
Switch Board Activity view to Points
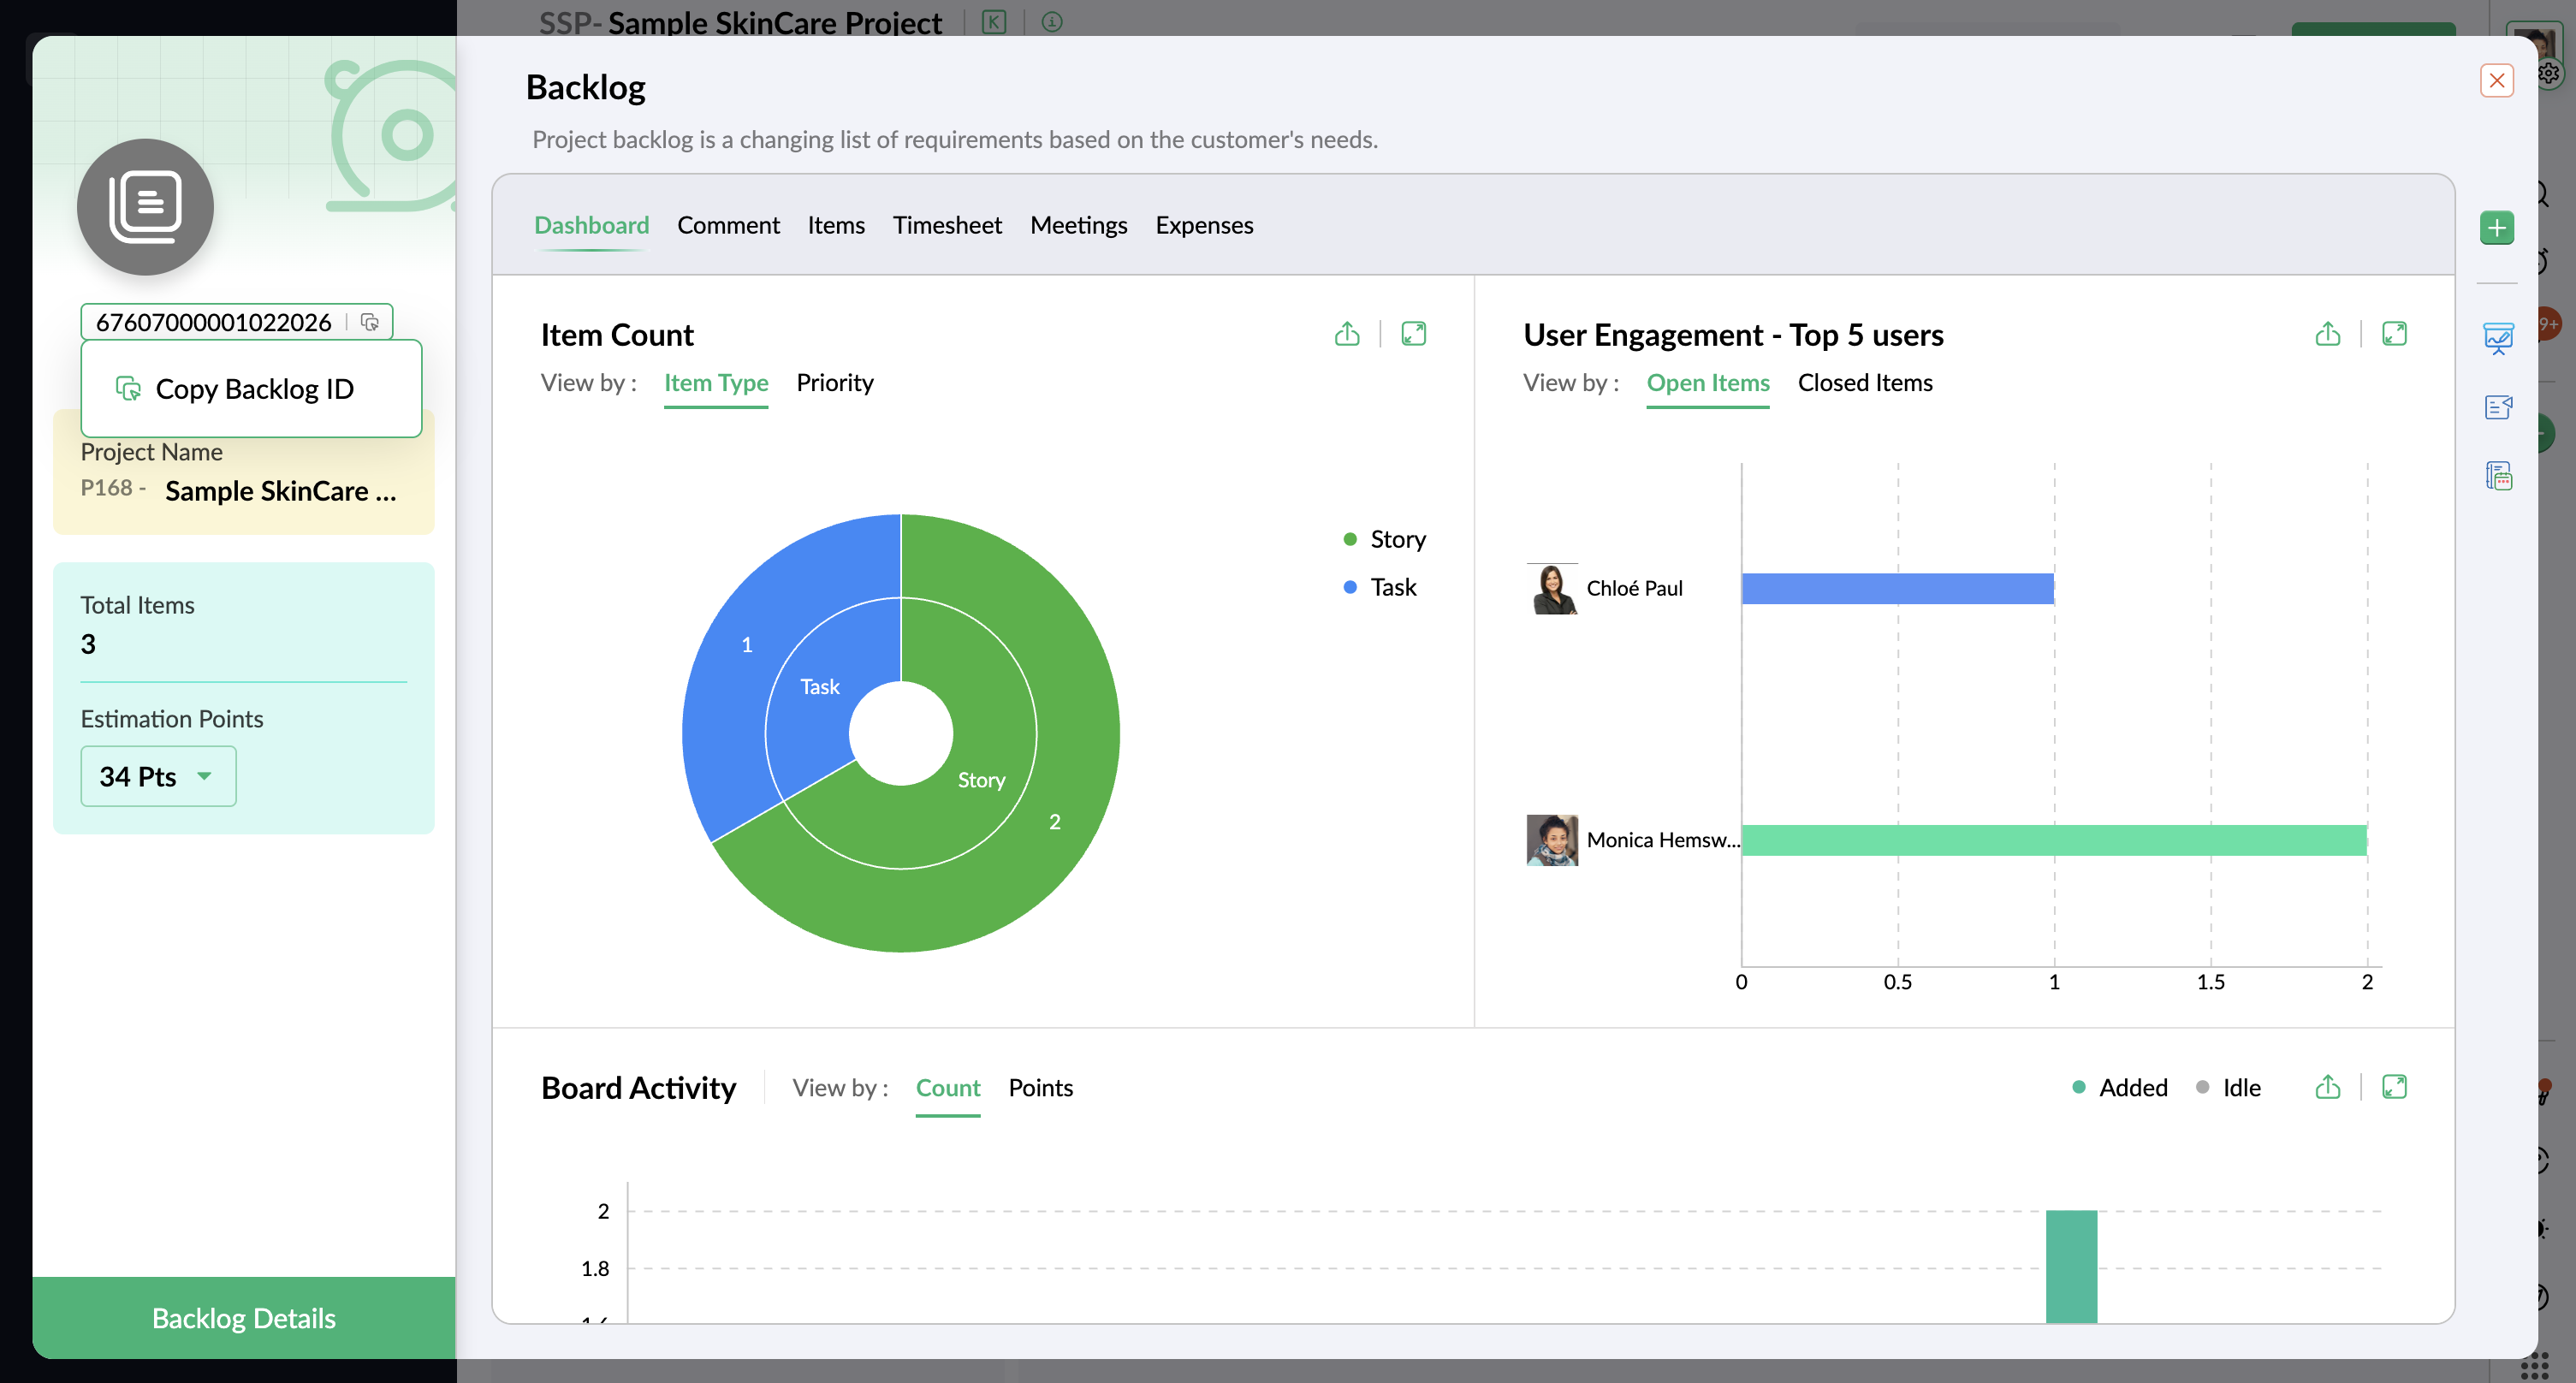pos(1040,1088)
